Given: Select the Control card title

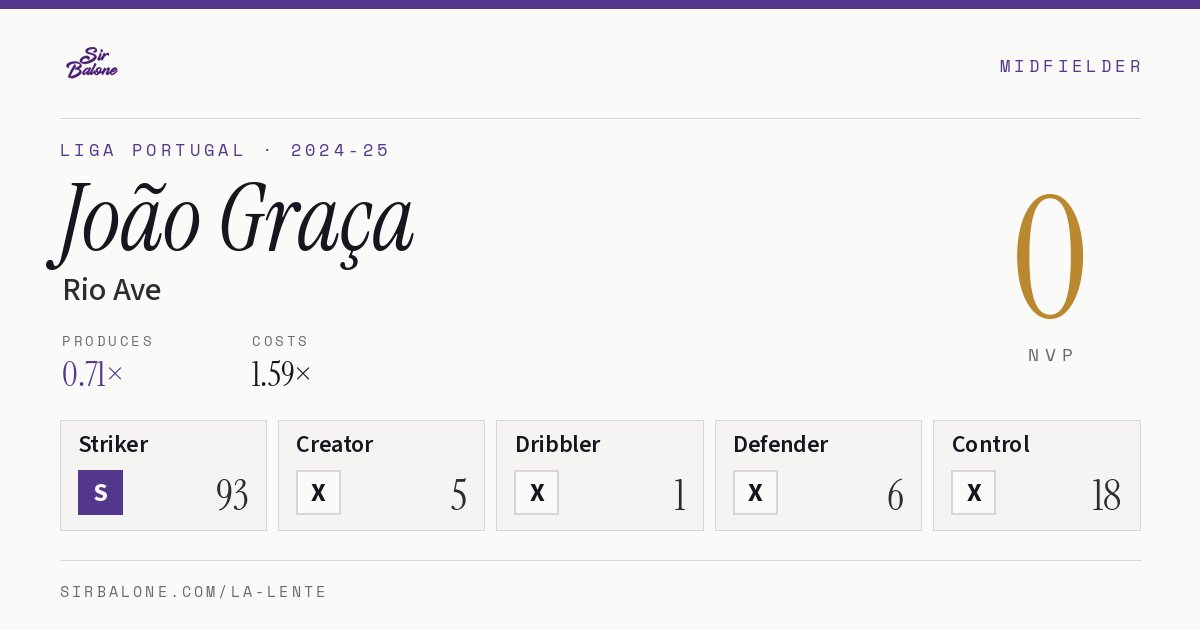Looking at the screenshot, I should (990, 444).
